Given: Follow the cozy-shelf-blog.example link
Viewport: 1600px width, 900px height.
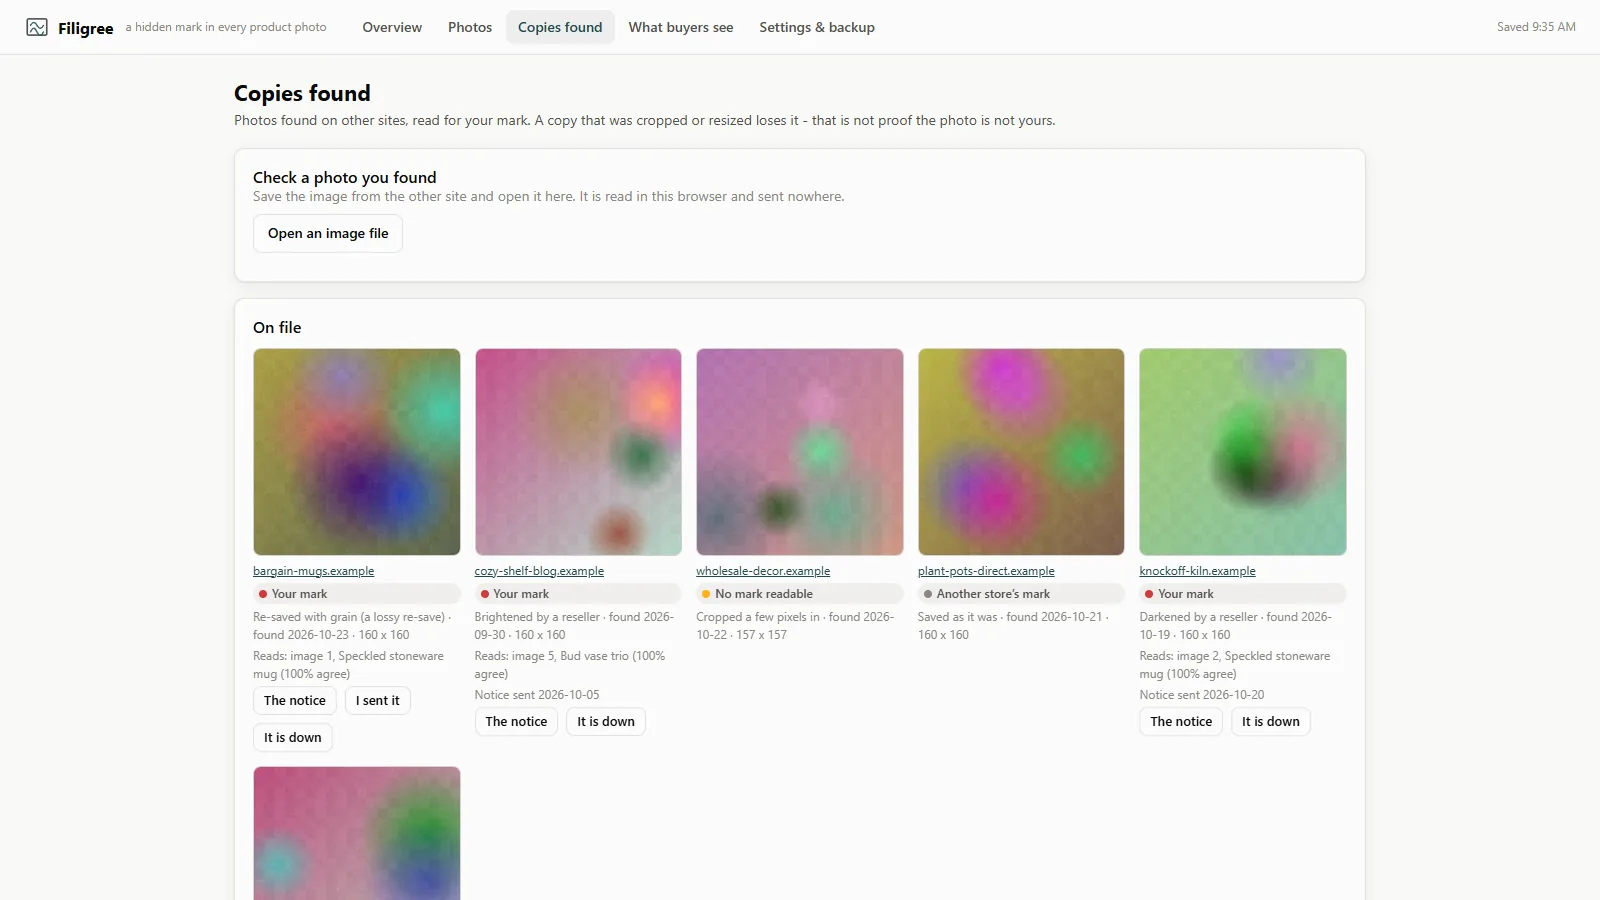Looking at the screenshot, I should click(539, 571).
